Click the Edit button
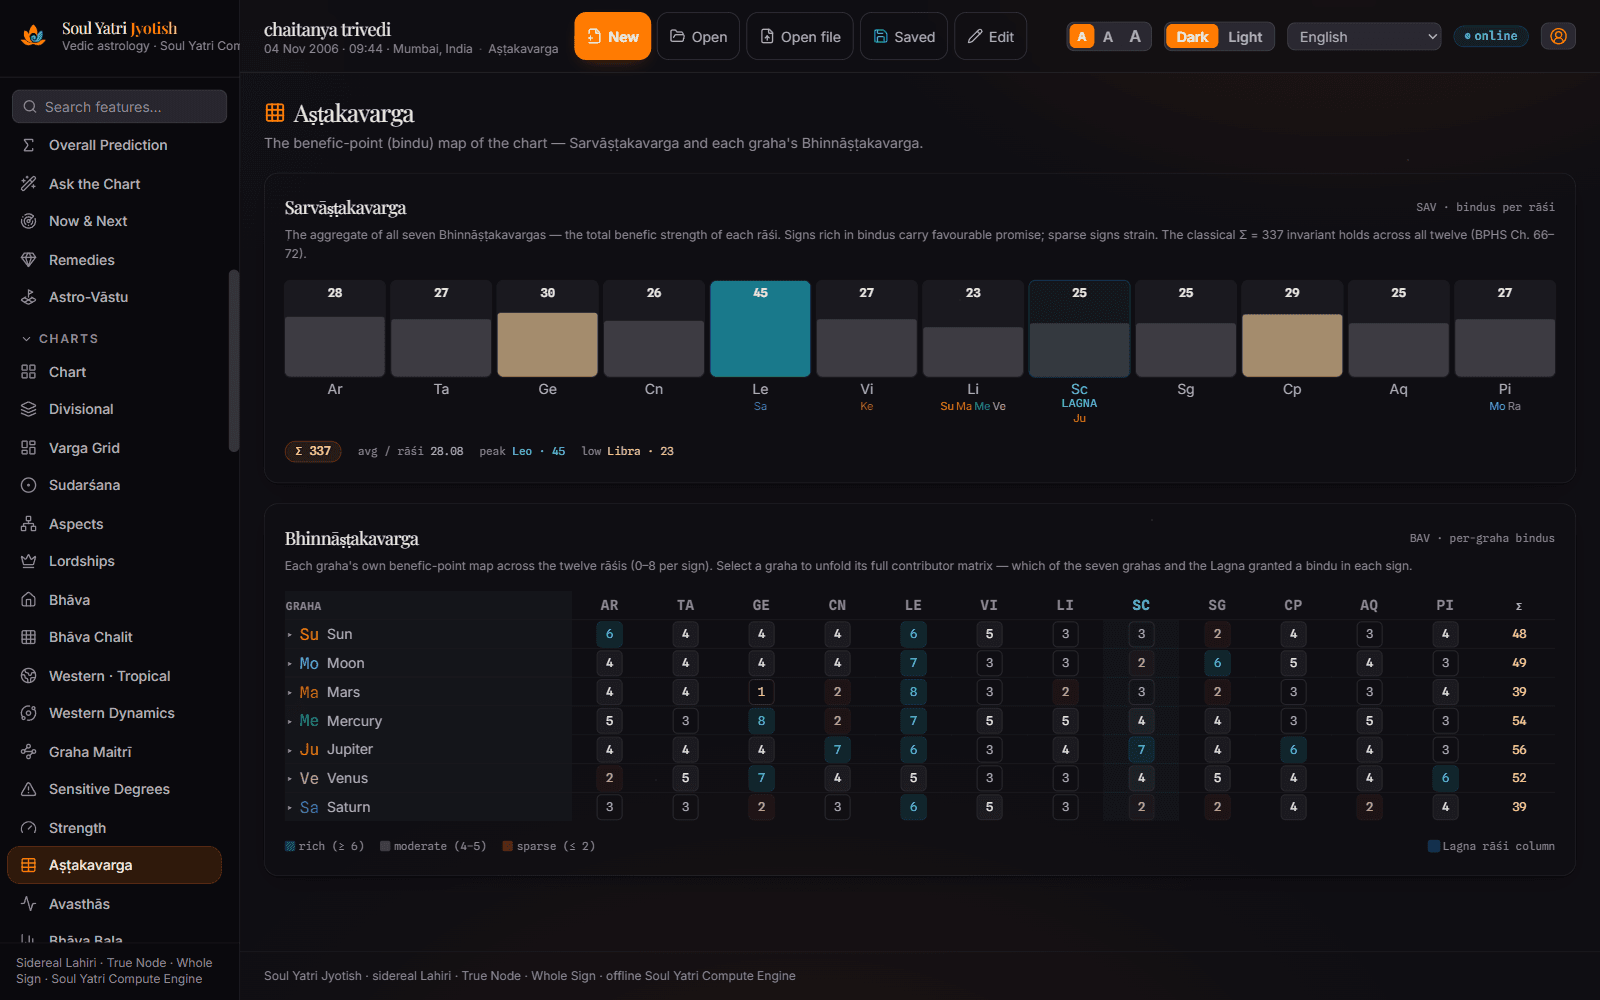The image size is (1600, 1000). [990, 36]
